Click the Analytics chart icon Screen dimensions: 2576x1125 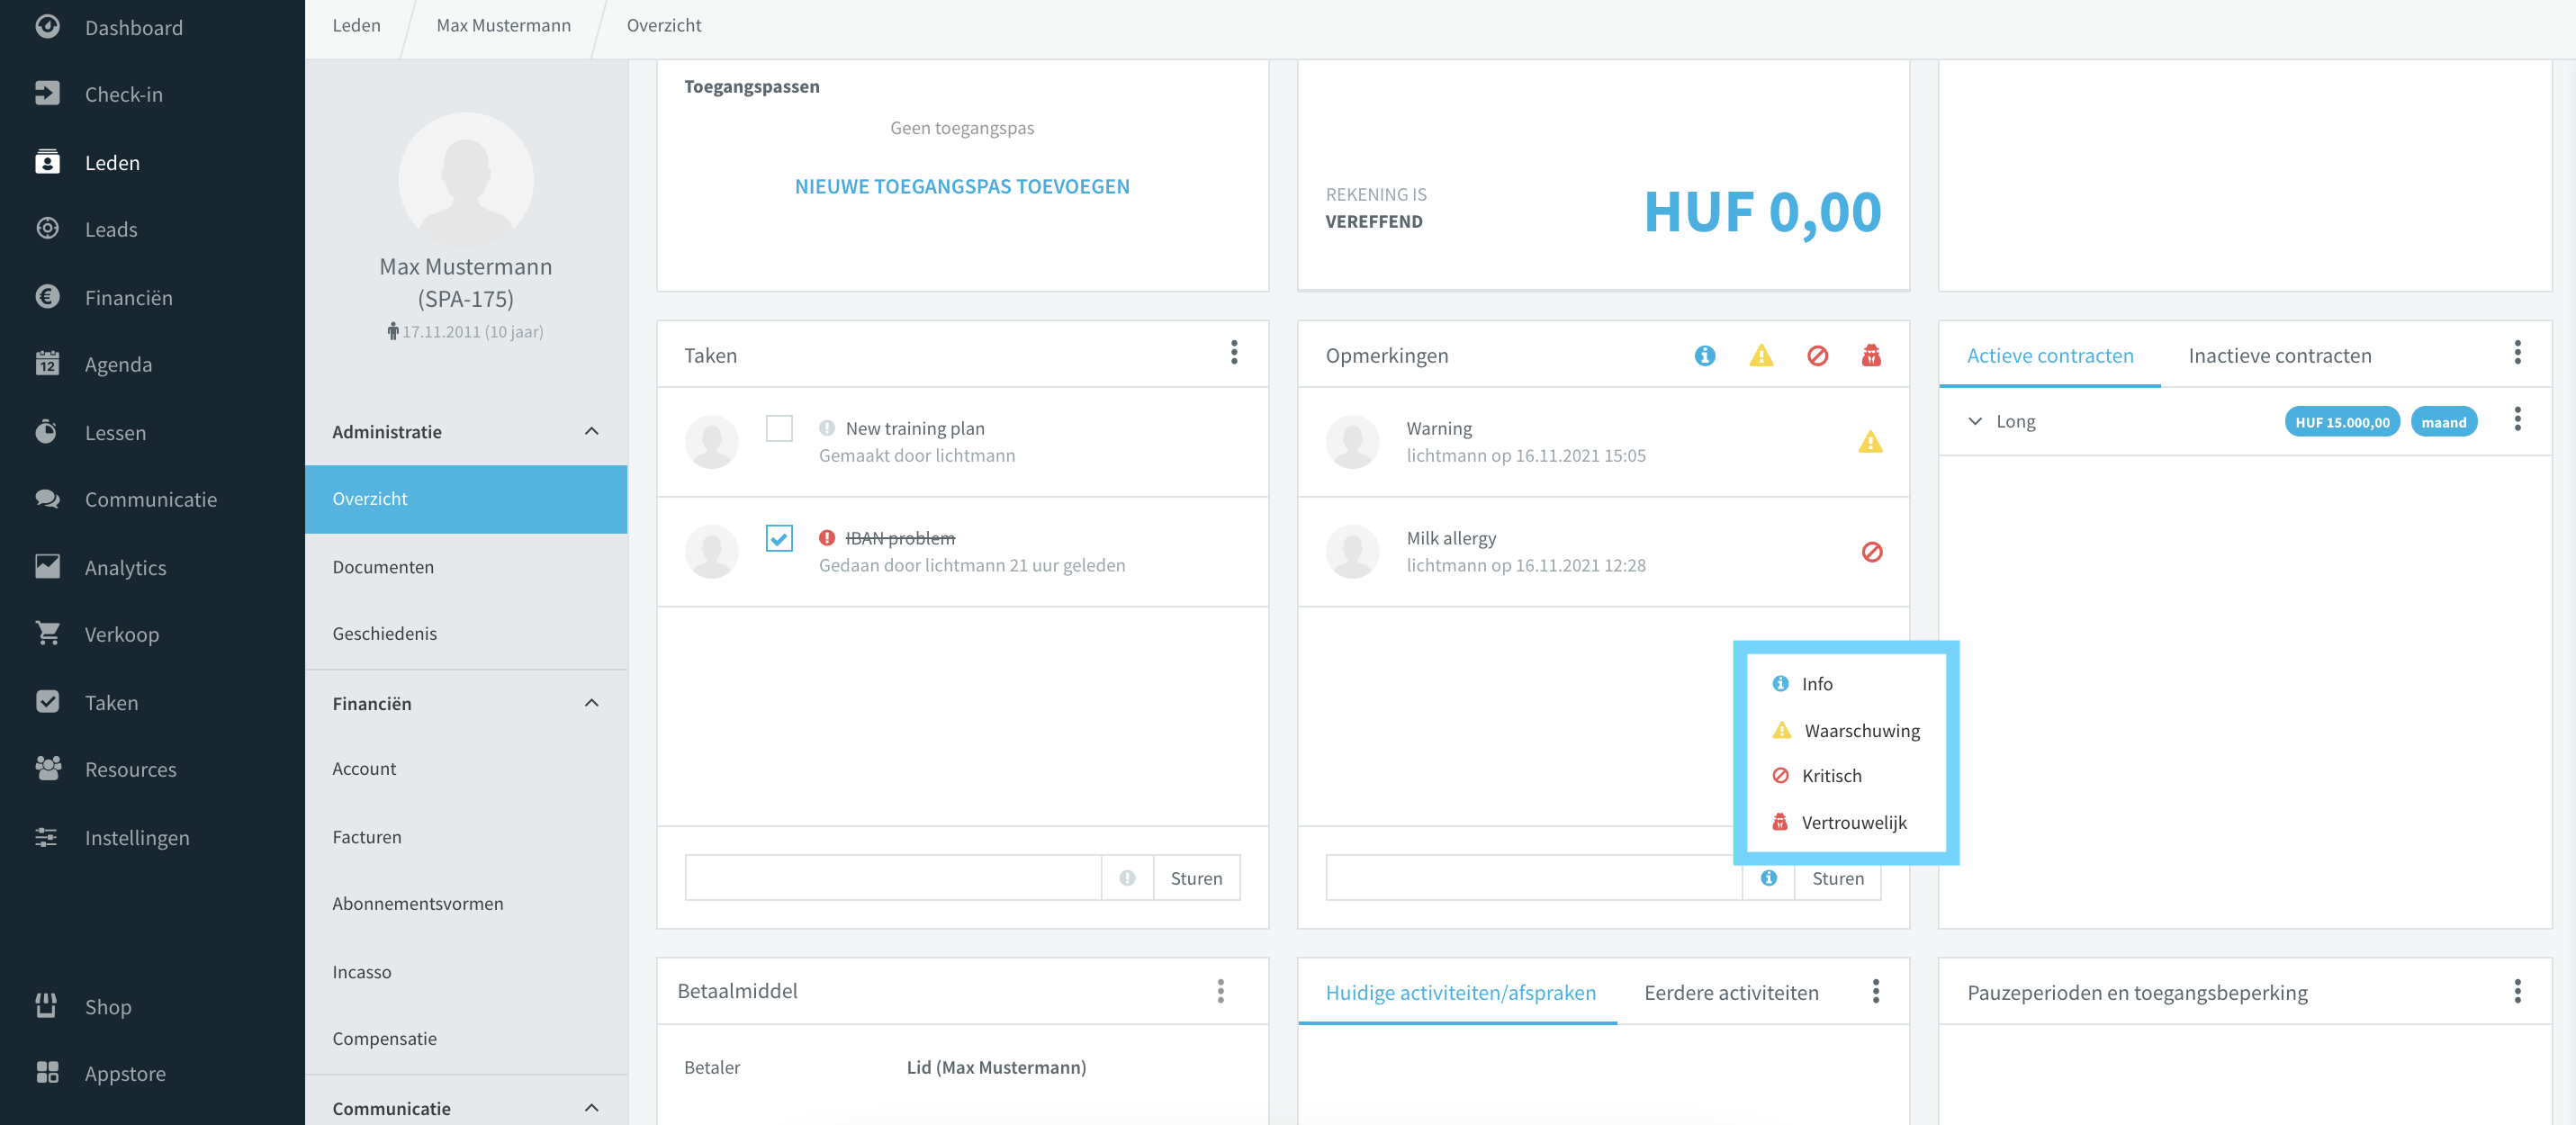click(x=47, y=566)
